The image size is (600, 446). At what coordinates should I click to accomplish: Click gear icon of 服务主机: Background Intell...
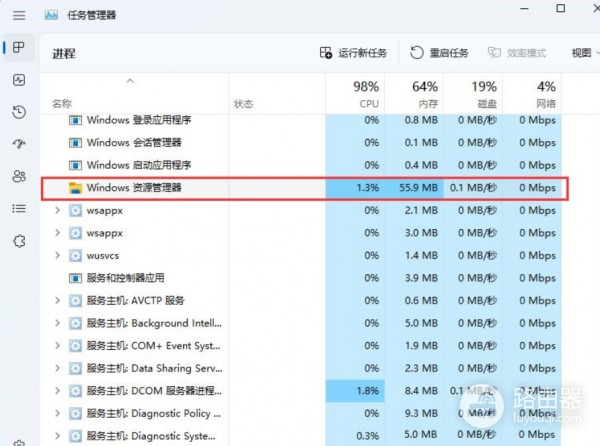point(75,323)
